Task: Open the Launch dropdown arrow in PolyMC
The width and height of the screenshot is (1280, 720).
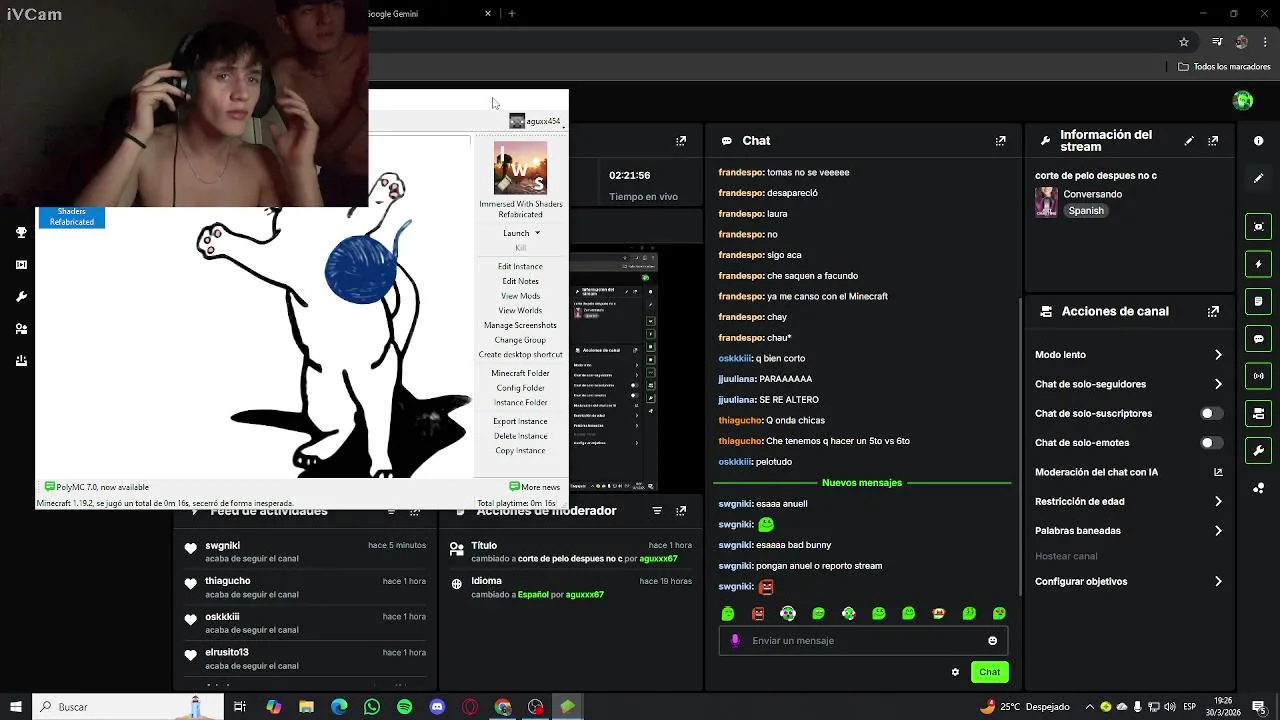Action: tap(537, 233)
